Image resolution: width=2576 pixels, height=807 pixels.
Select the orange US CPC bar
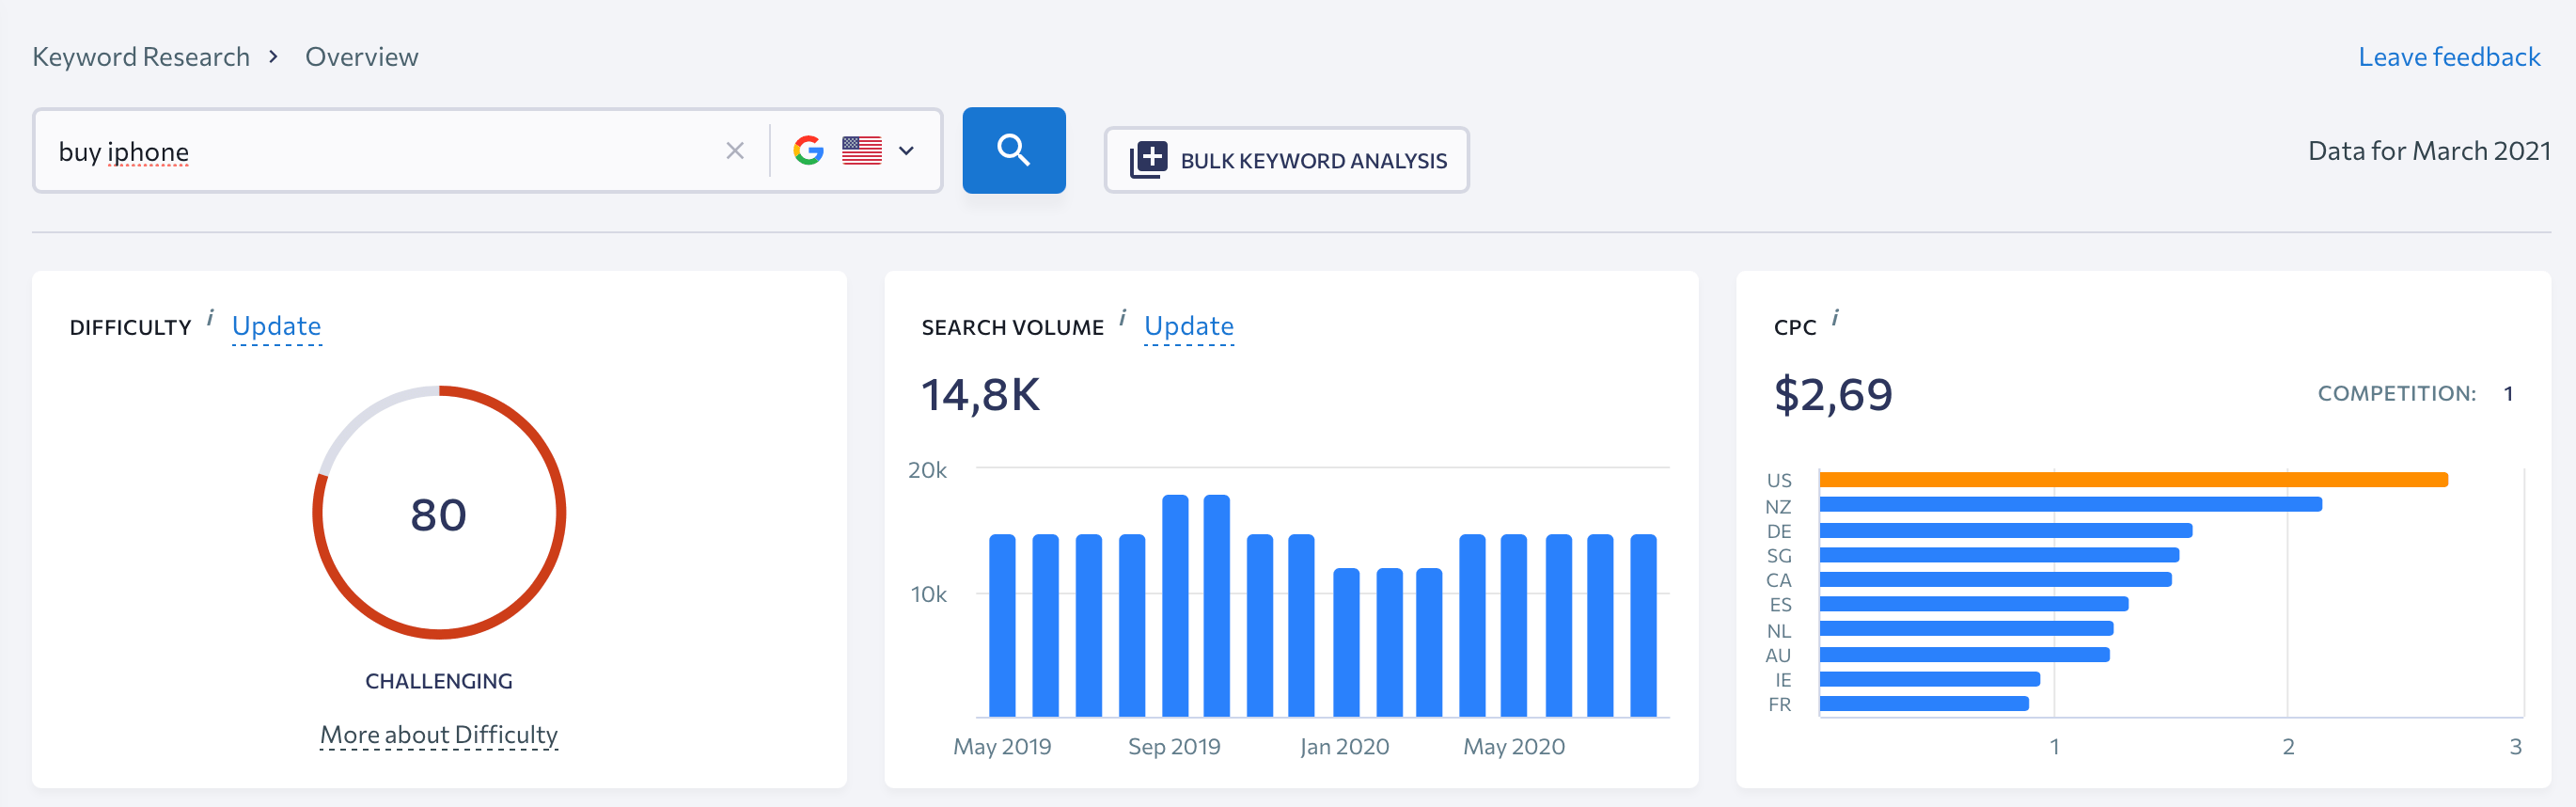point(2133,480)
